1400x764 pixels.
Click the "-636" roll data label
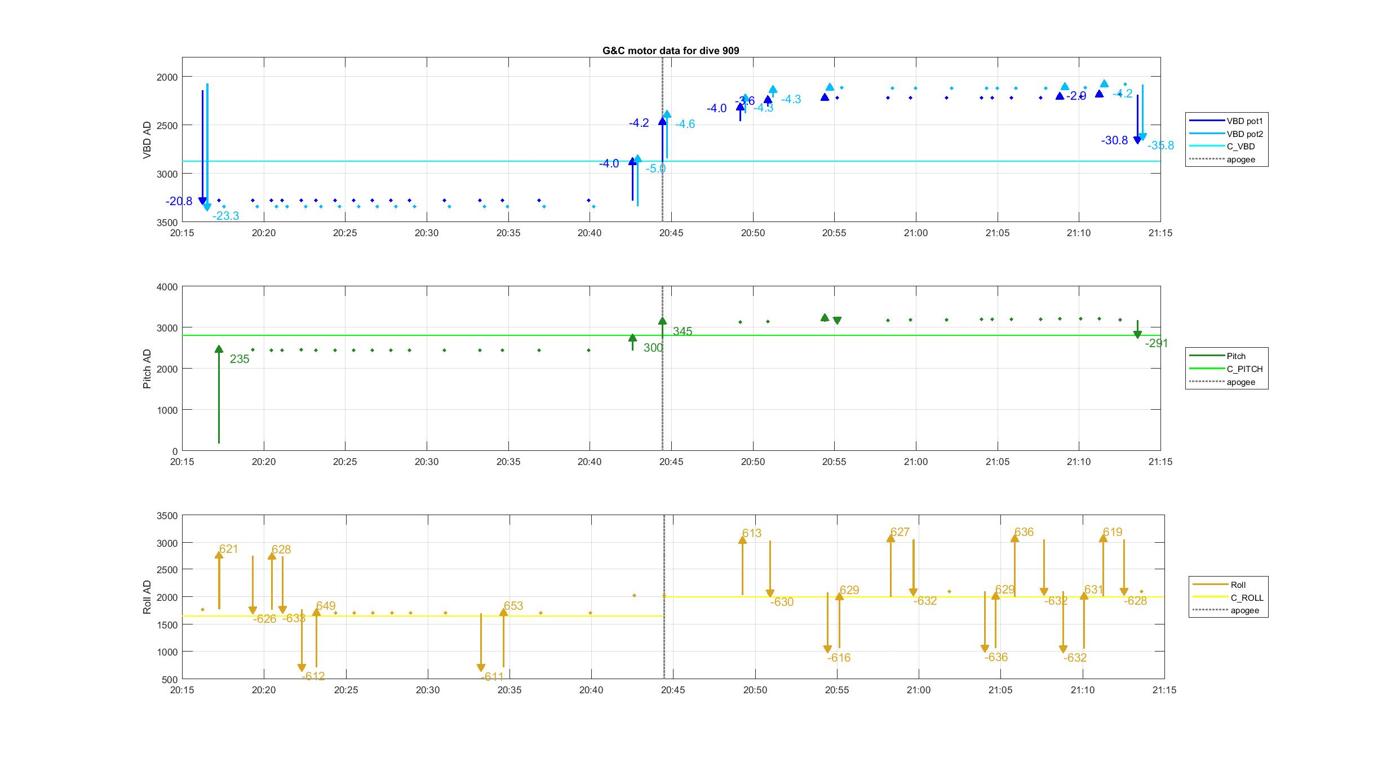point(996,658)
